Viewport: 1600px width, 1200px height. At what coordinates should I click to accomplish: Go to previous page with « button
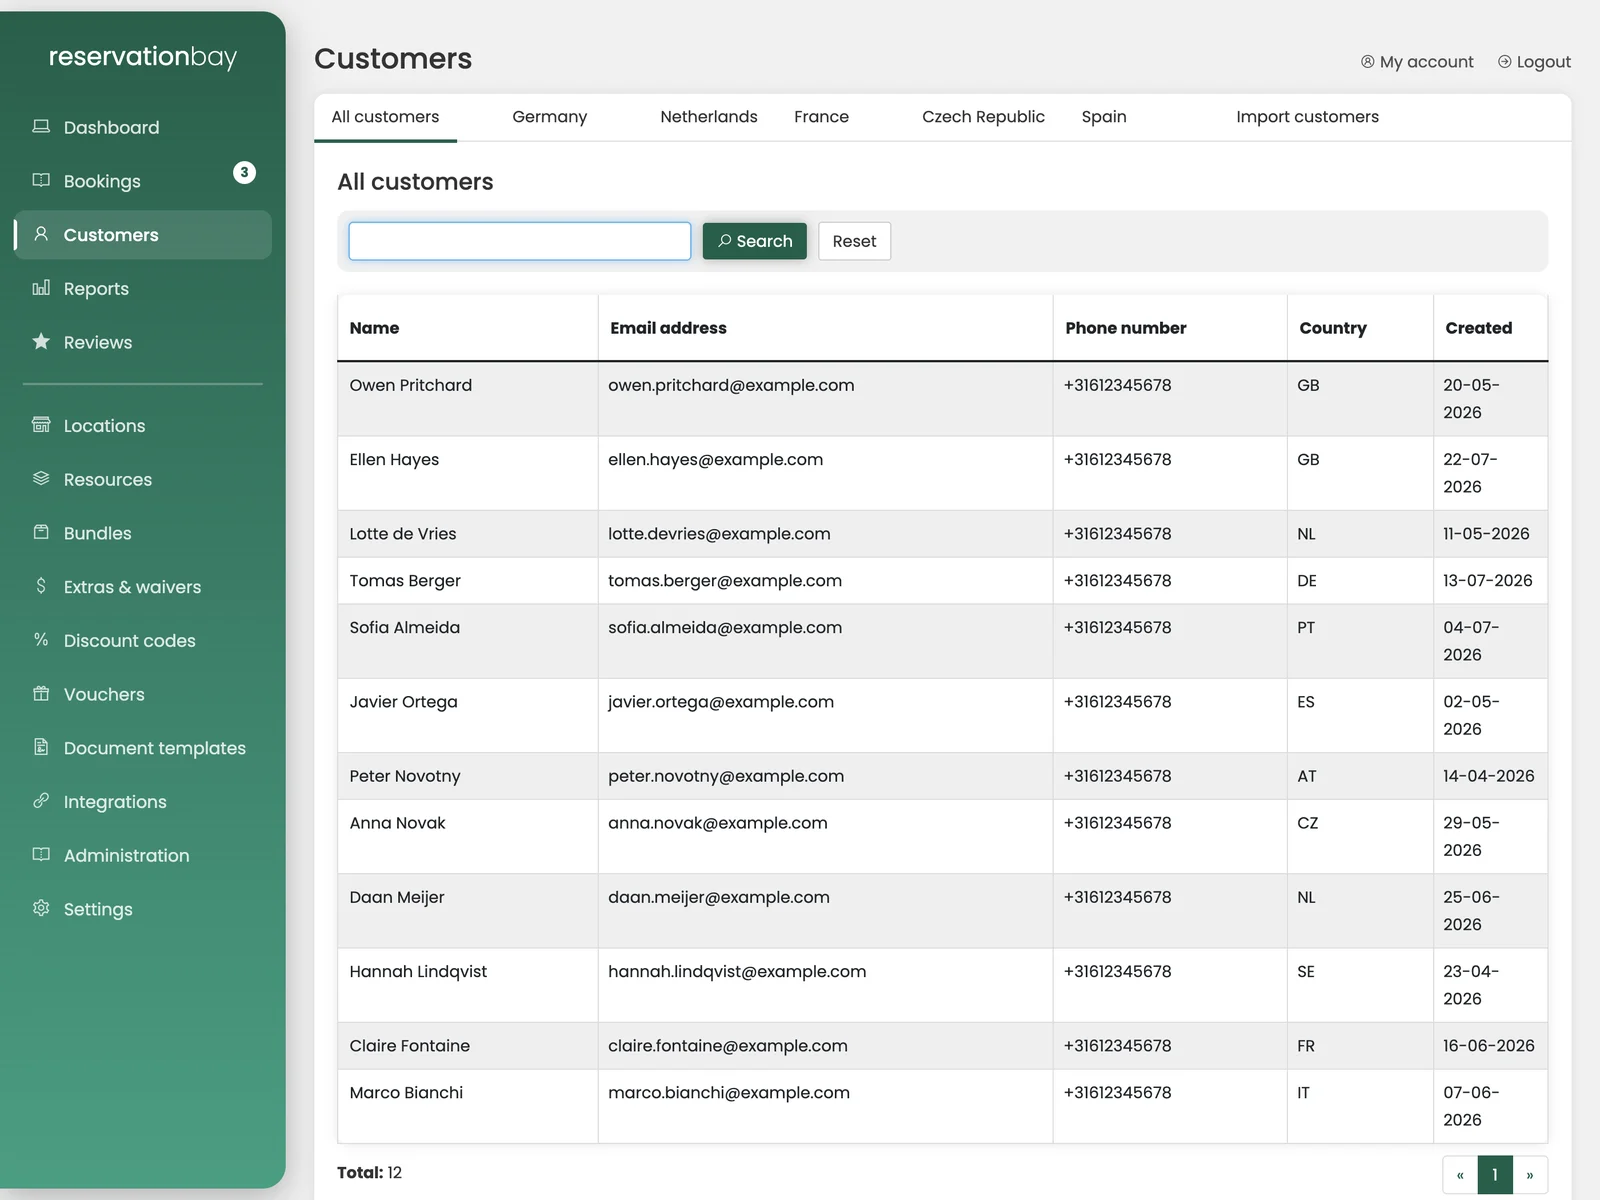[1460, 1175]
